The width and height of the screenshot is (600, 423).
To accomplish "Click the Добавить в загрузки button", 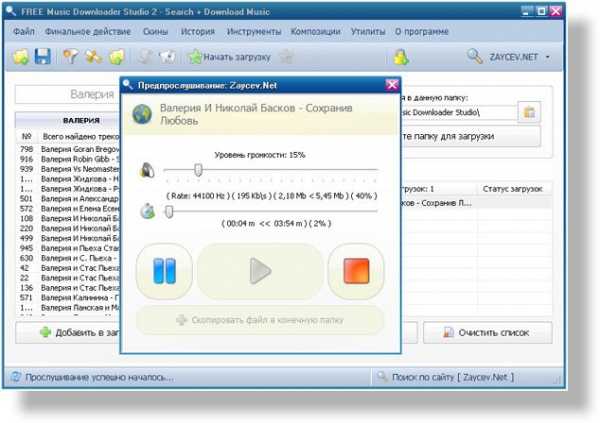I will coord(68,333).
